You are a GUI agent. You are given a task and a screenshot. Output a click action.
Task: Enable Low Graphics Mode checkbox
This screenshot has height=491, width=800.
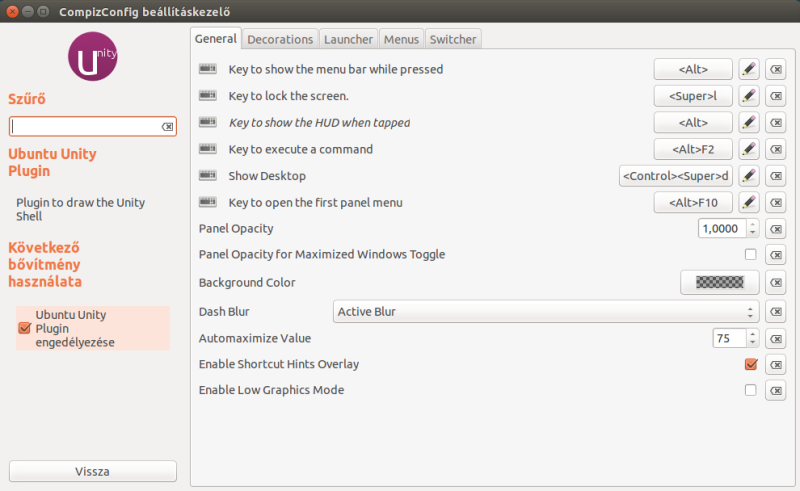click(x=750, y=390)
